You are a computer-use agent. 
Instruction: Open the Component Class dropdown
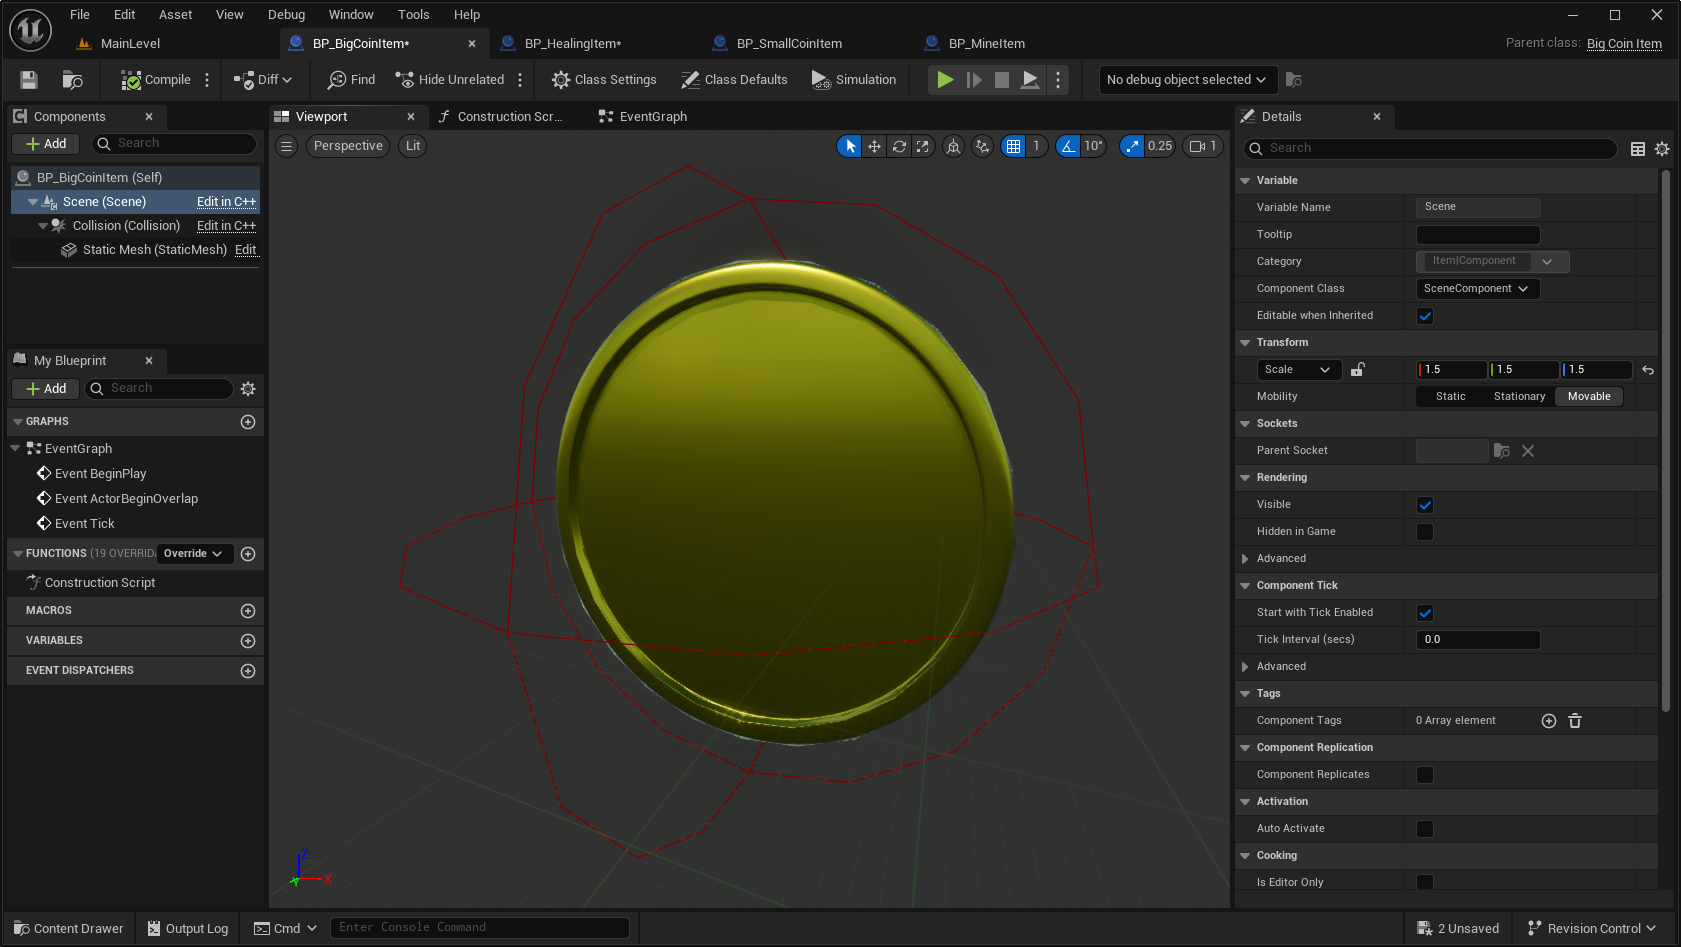pos(1477,289)
